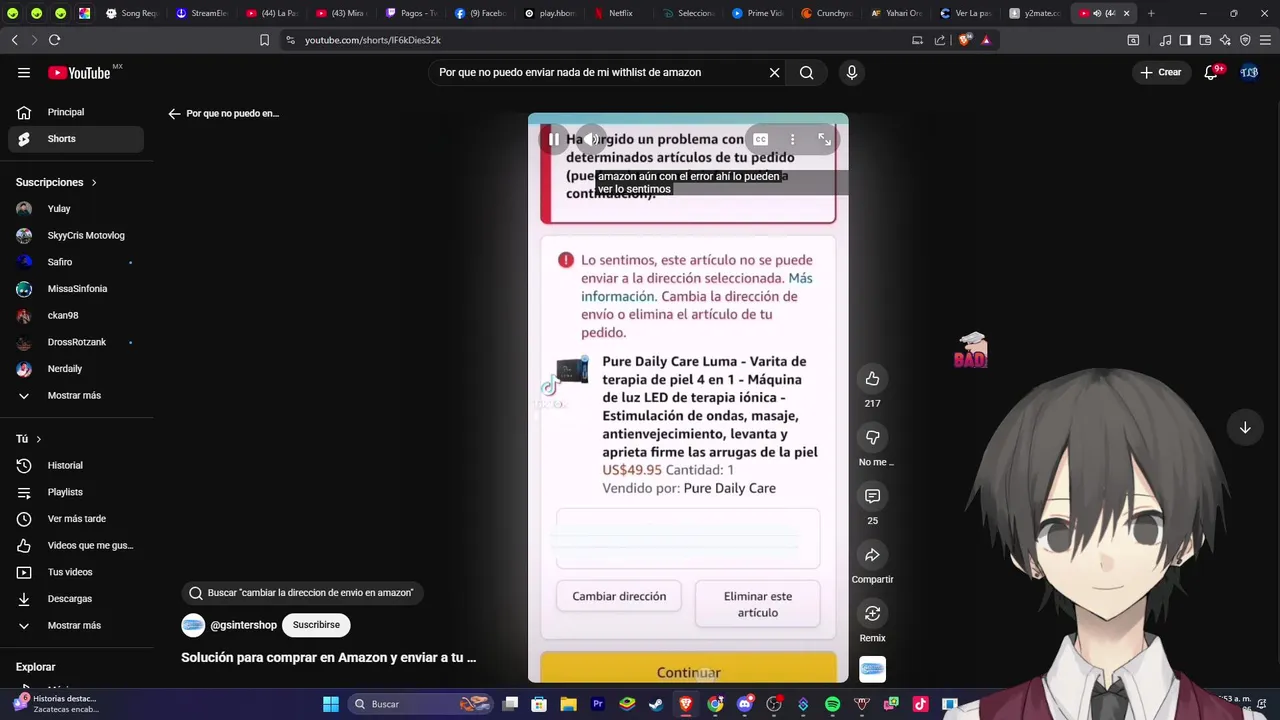Select Shorts in the sidebar
1280x720 pixels.
pyautogui.click(x=76, y=139)
